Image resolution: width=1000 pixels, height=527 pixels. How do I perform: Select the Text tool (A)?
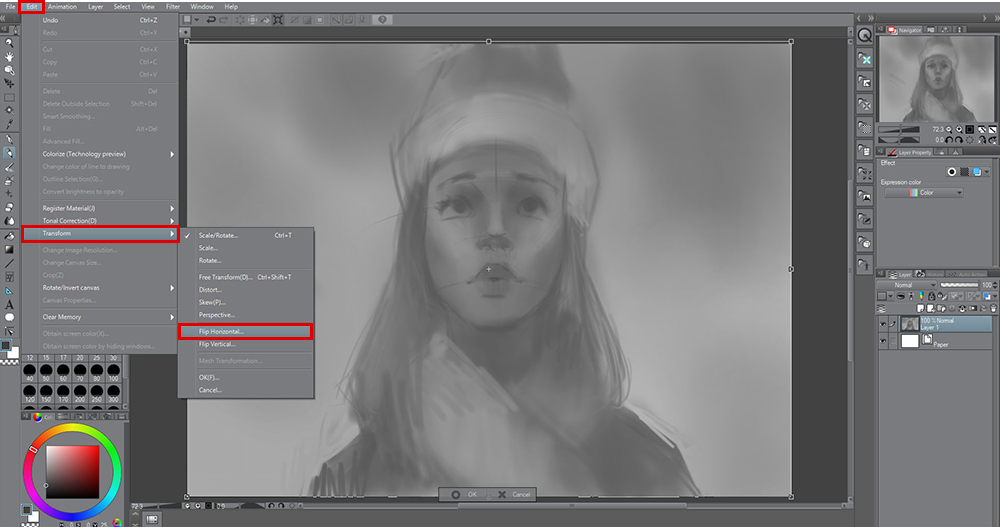pos(9,304)
